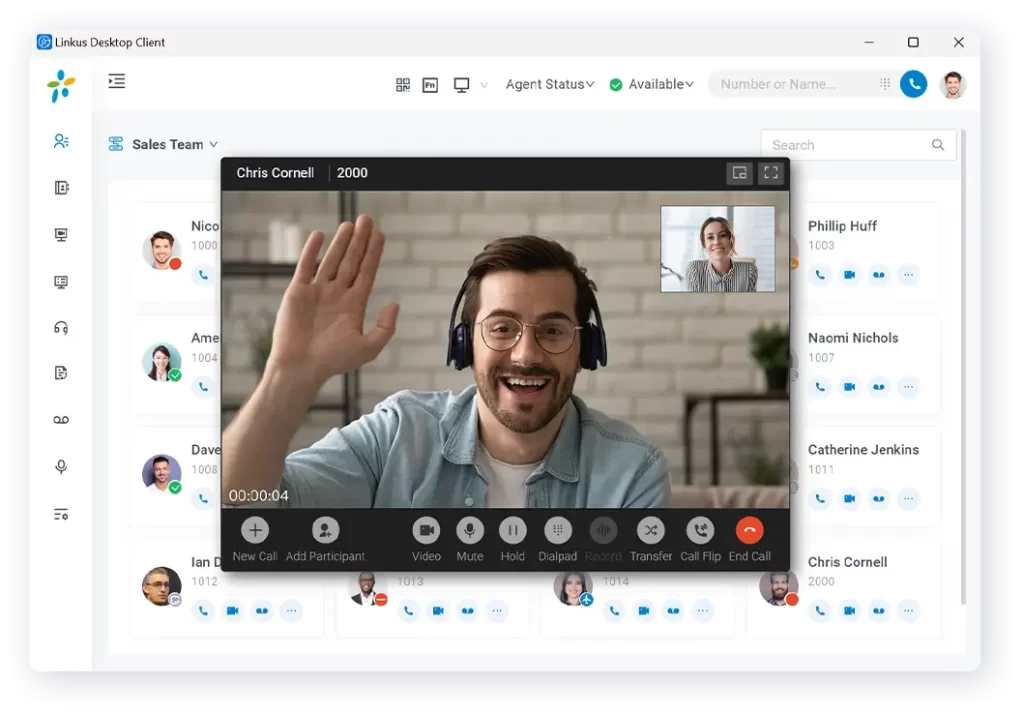Open the Dialpad in the call window
This screenshot has height=715, width=1024.
click(558, 531)
